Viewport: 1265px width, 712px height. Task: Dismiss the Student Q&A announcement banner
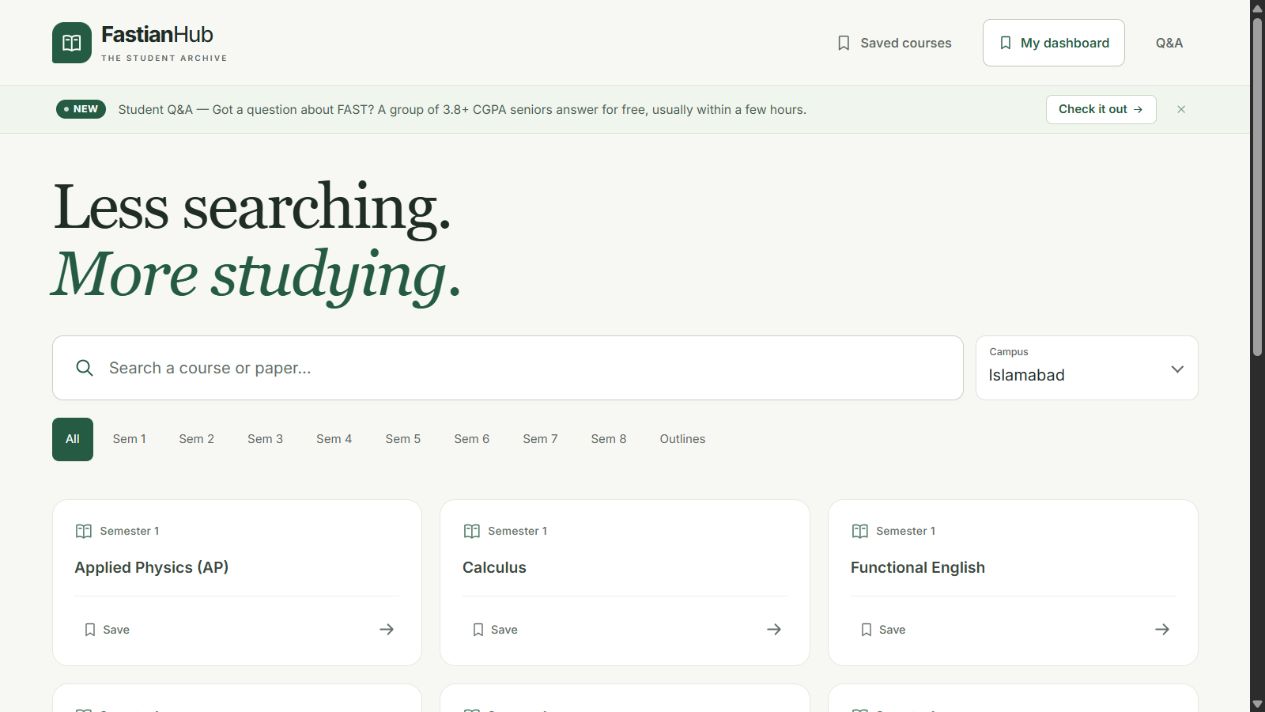1181,109
